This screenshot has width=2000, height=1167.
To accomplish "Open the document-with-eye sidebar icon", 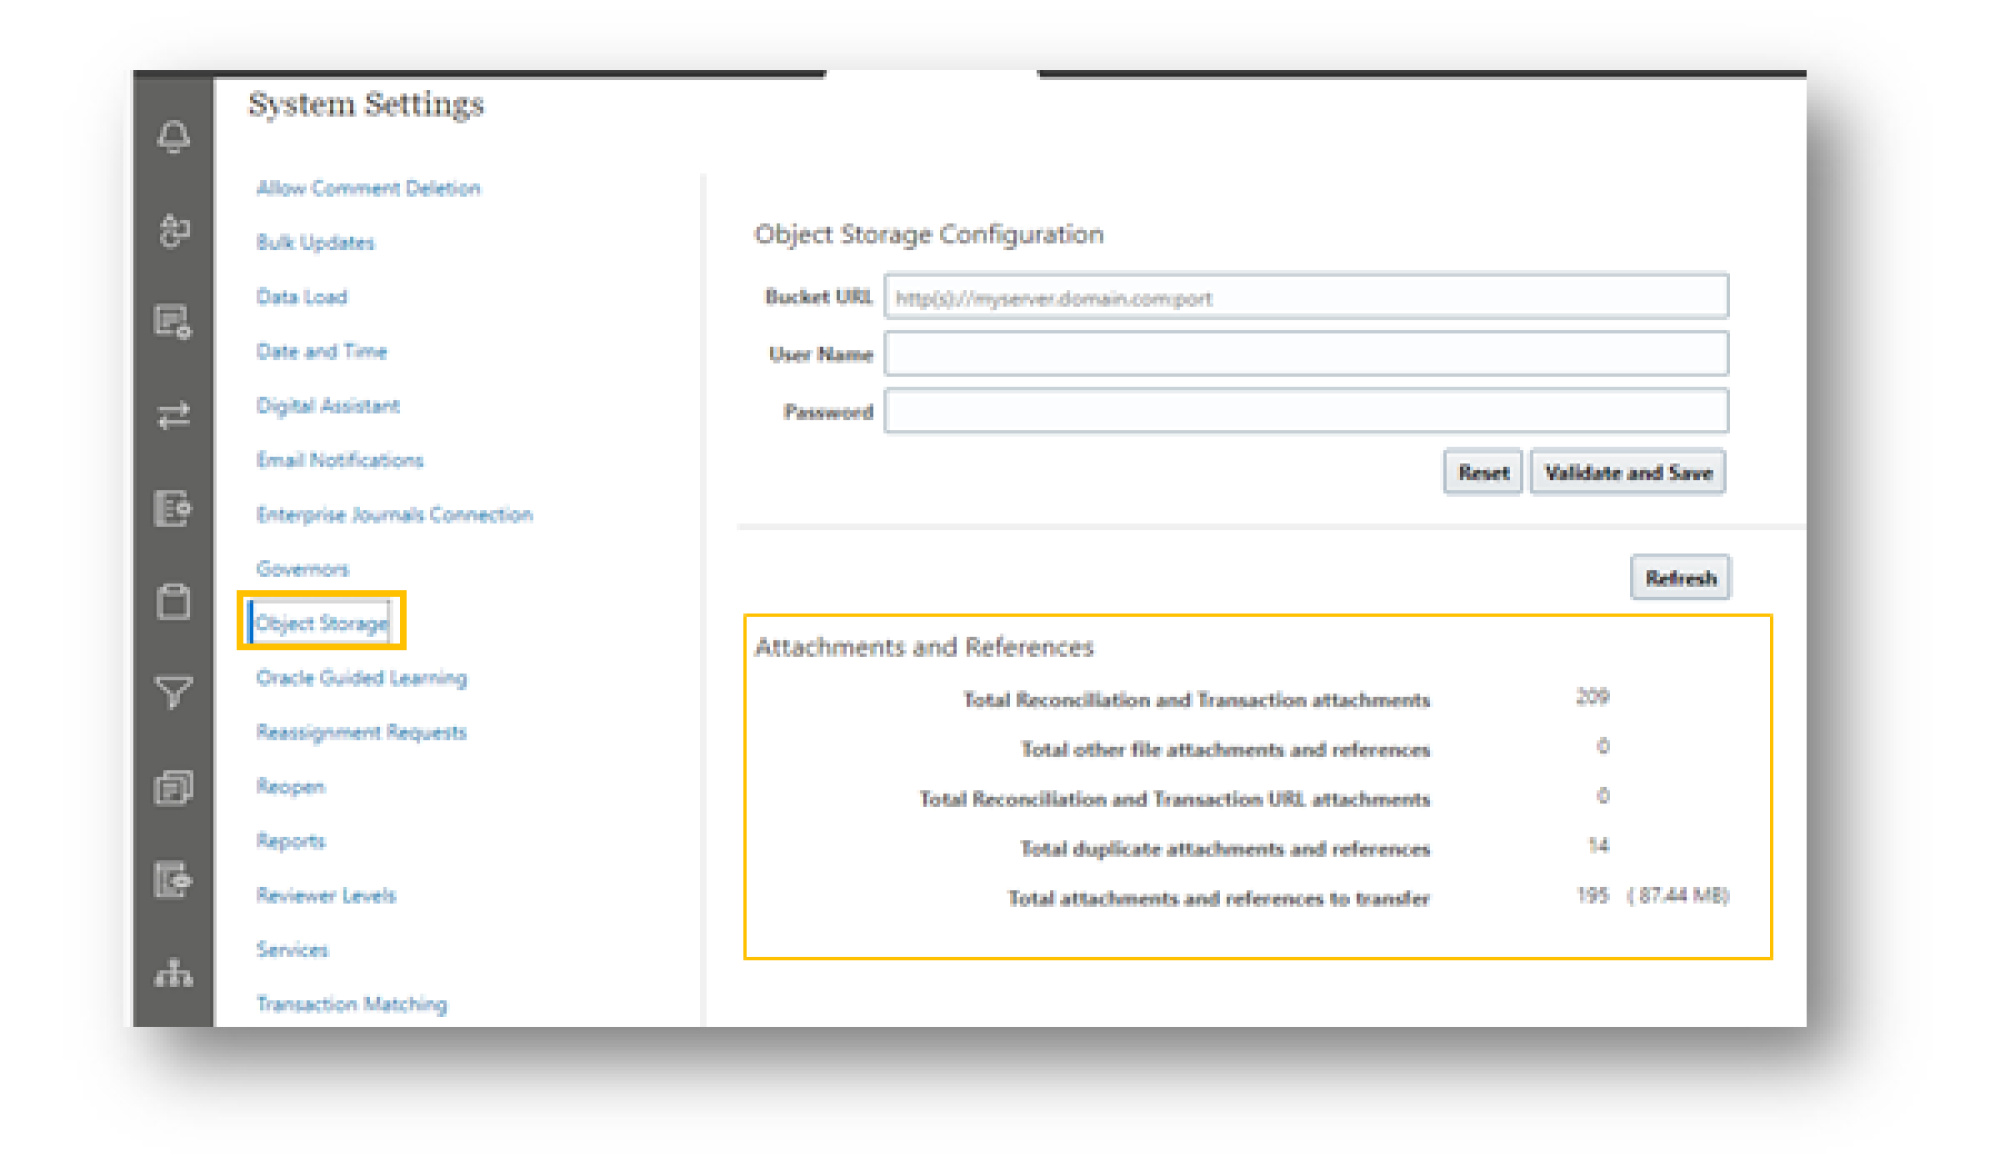I will pos(174,880).
